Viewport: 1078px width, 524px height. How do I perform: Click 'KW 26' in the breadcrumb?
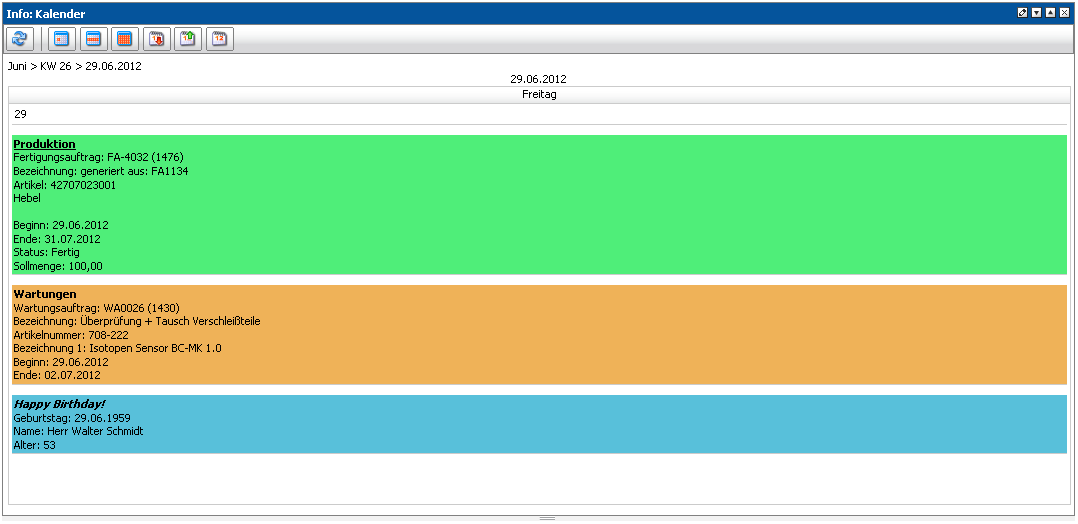click(x=57, y=67)
